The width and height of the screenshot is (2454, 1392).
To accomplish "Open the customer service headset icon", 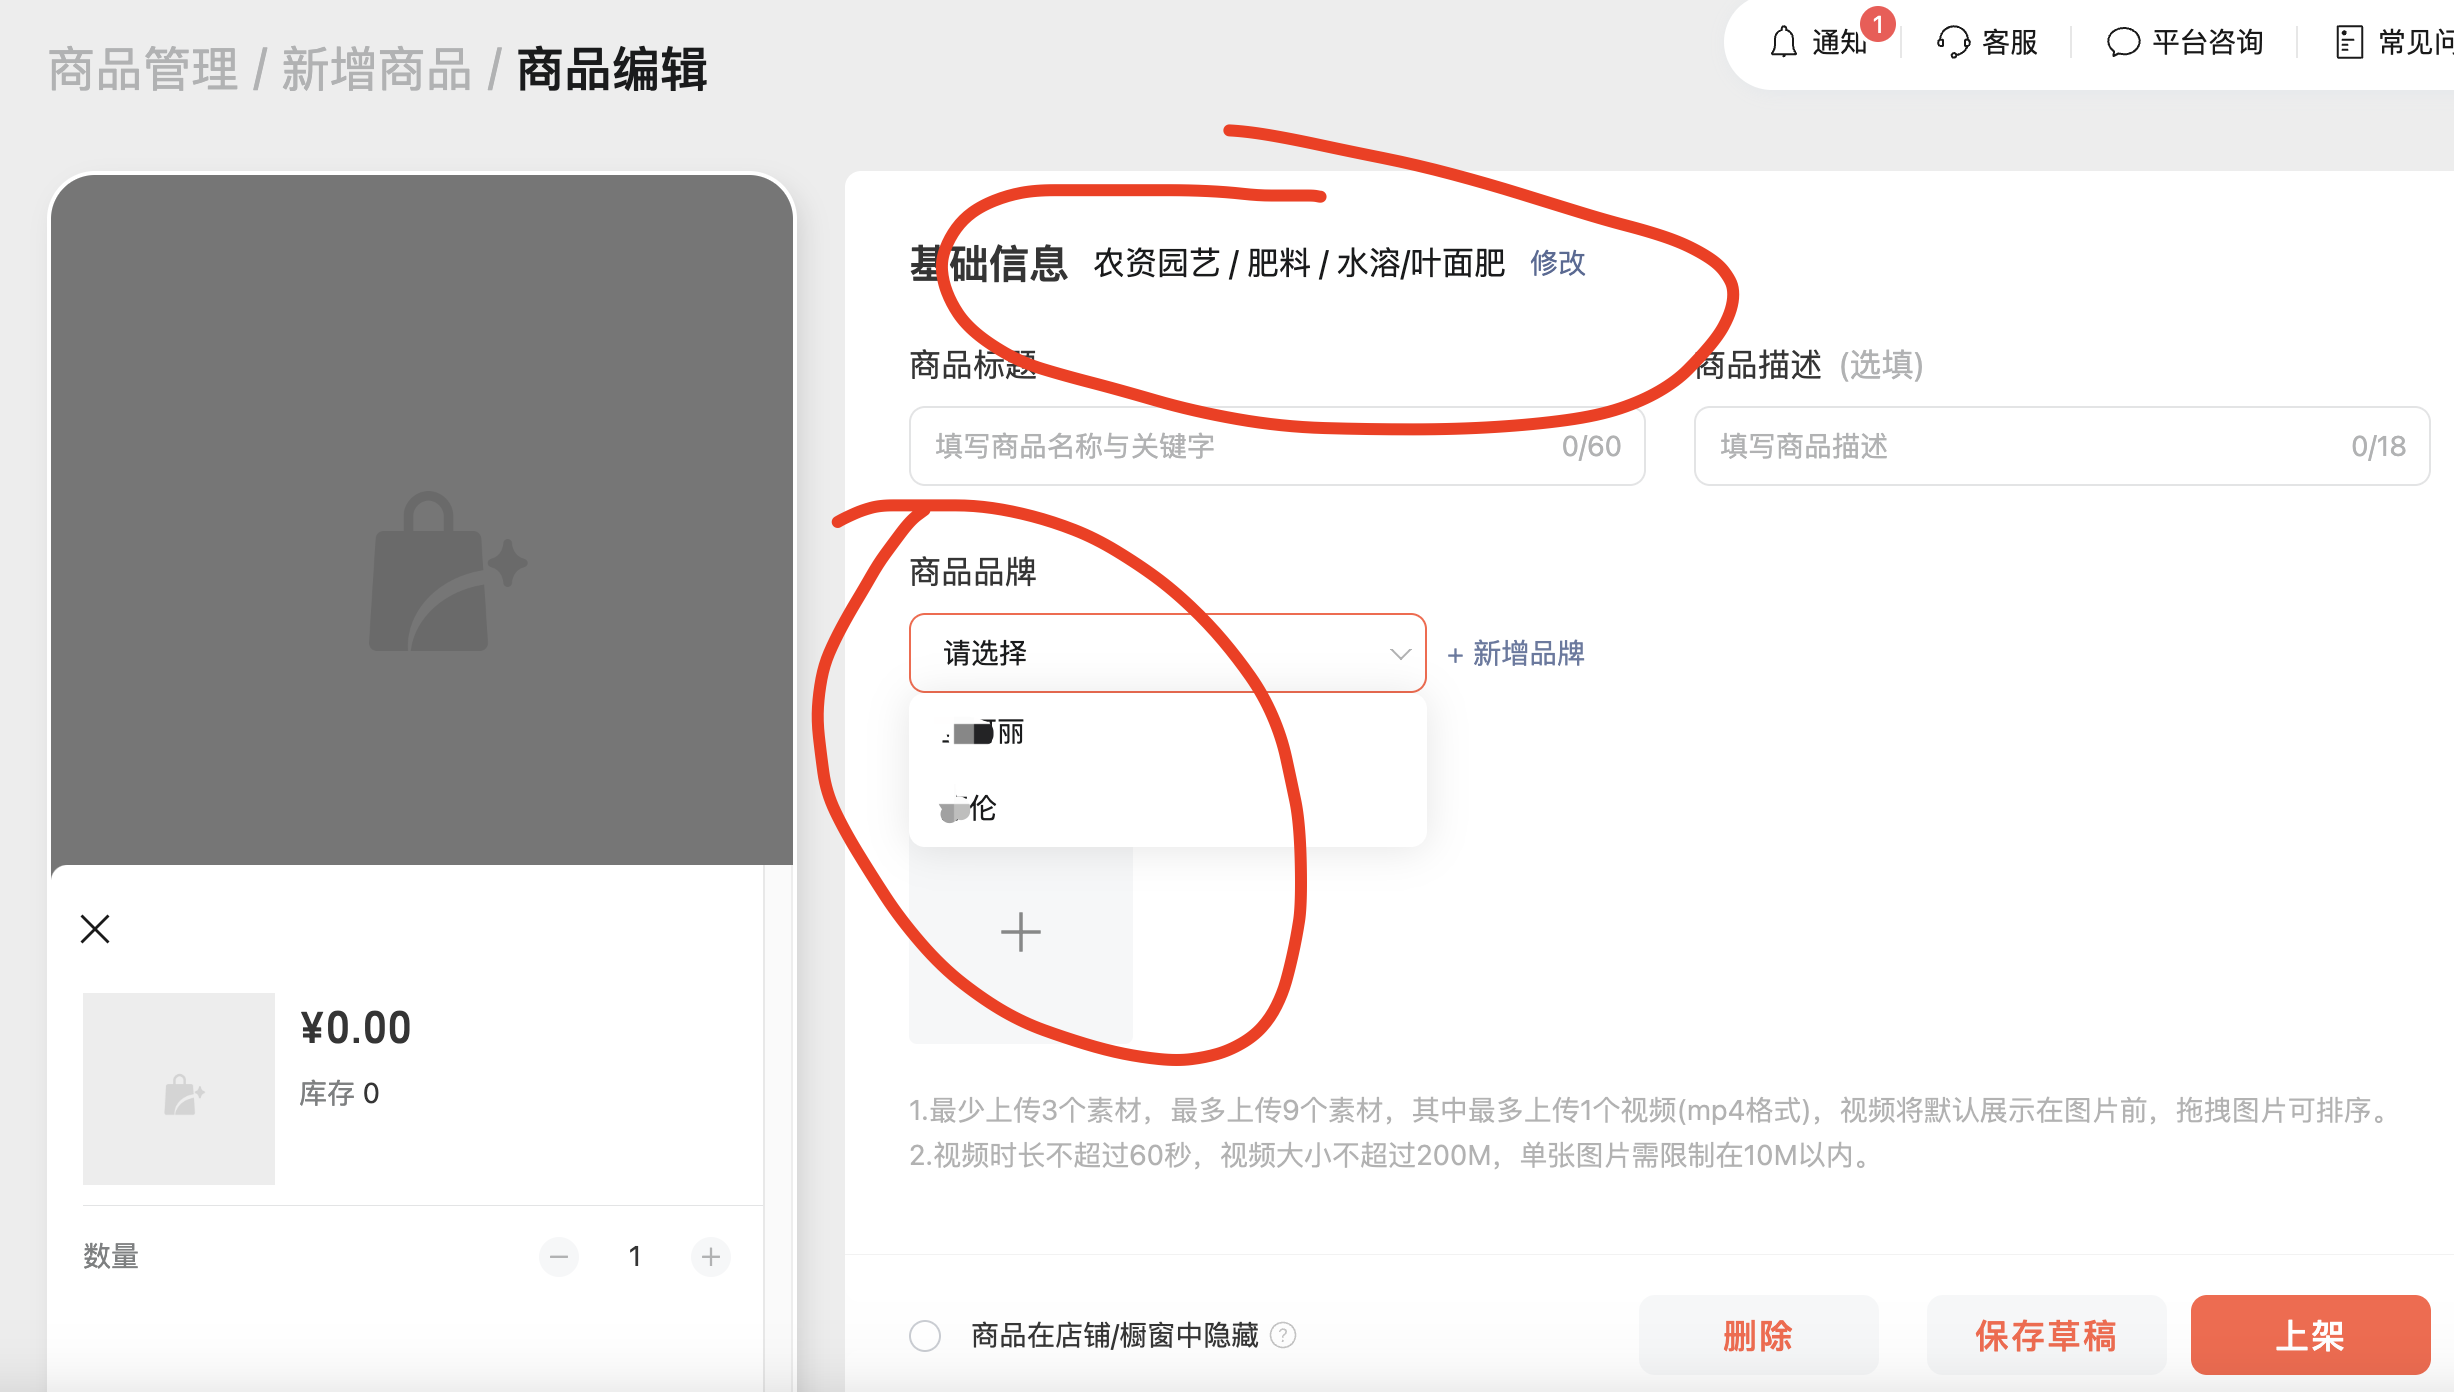I will point(1953,43).
